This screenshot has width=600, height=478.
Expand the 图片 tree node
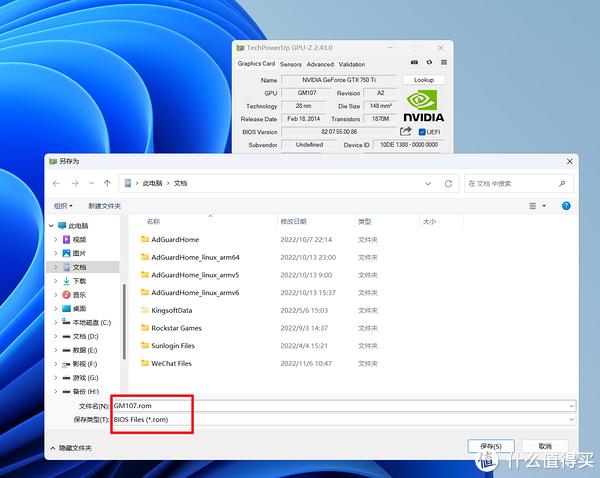click(x=56, y=253)
